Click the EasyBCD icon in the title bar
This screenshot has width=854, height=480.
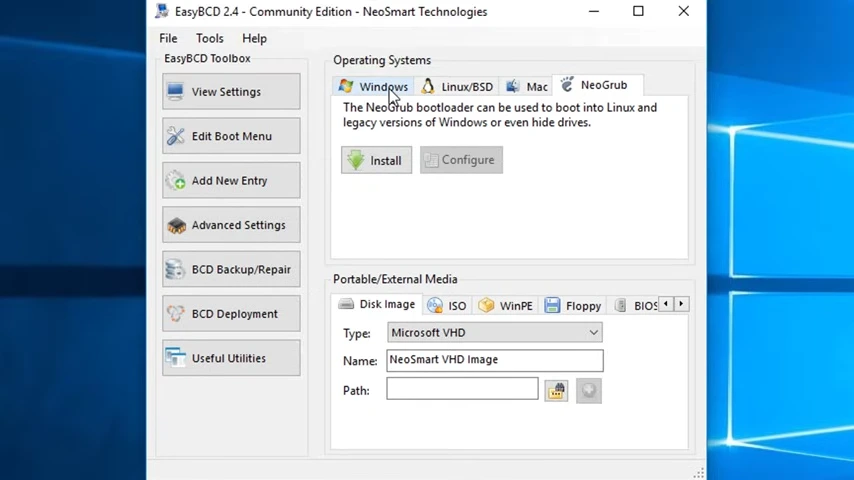(x=162, y=11)
